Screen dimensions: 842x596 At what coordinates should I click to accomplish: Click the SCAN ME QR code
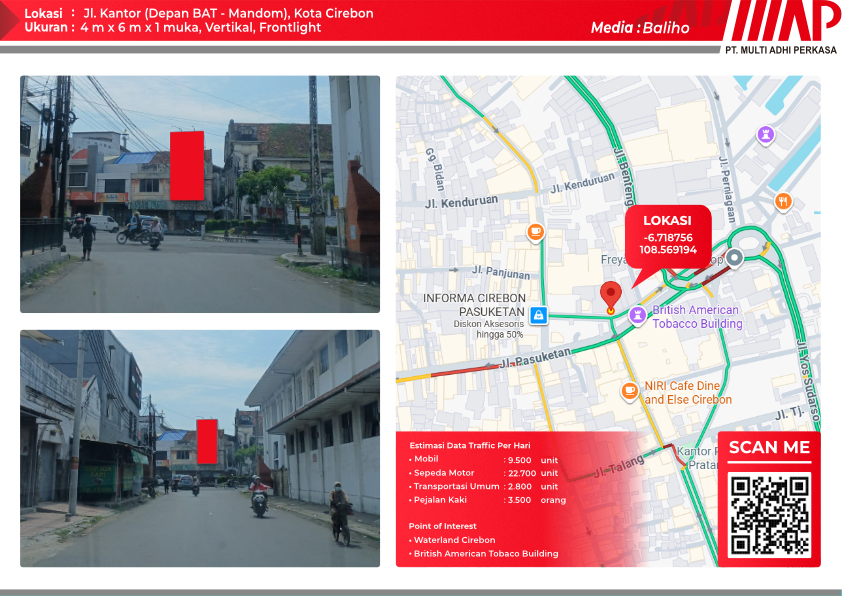click(x=769, y=514)
